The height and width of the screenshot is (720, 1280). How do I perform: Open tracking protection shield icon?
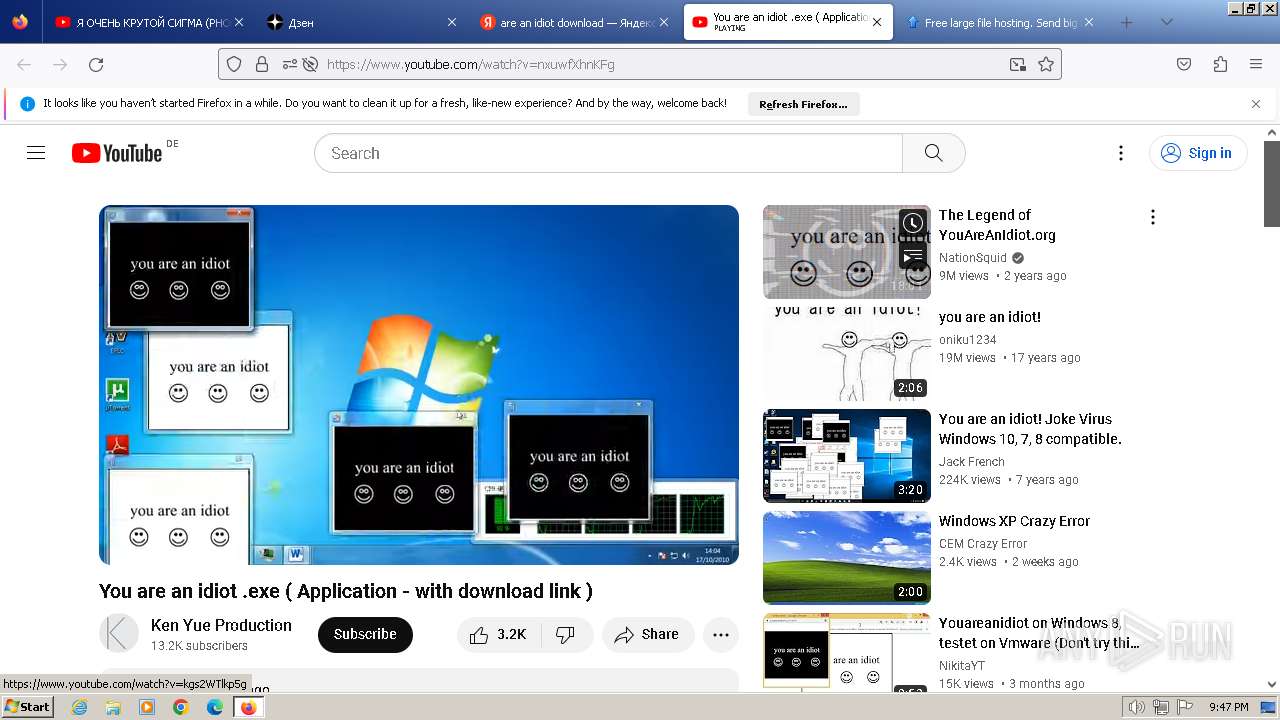tap(234, 64)
